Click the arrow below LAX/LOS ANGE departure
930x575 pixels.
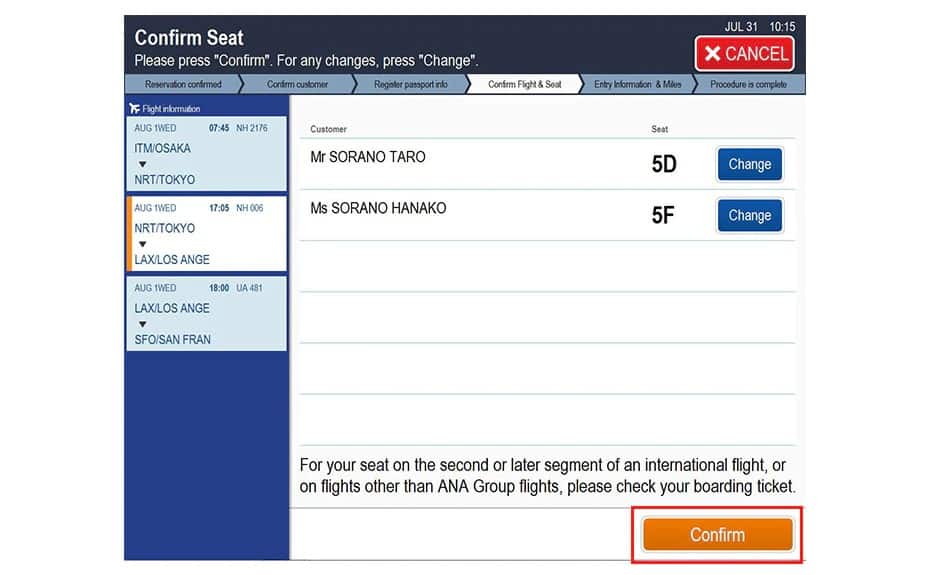coord(142,324)
